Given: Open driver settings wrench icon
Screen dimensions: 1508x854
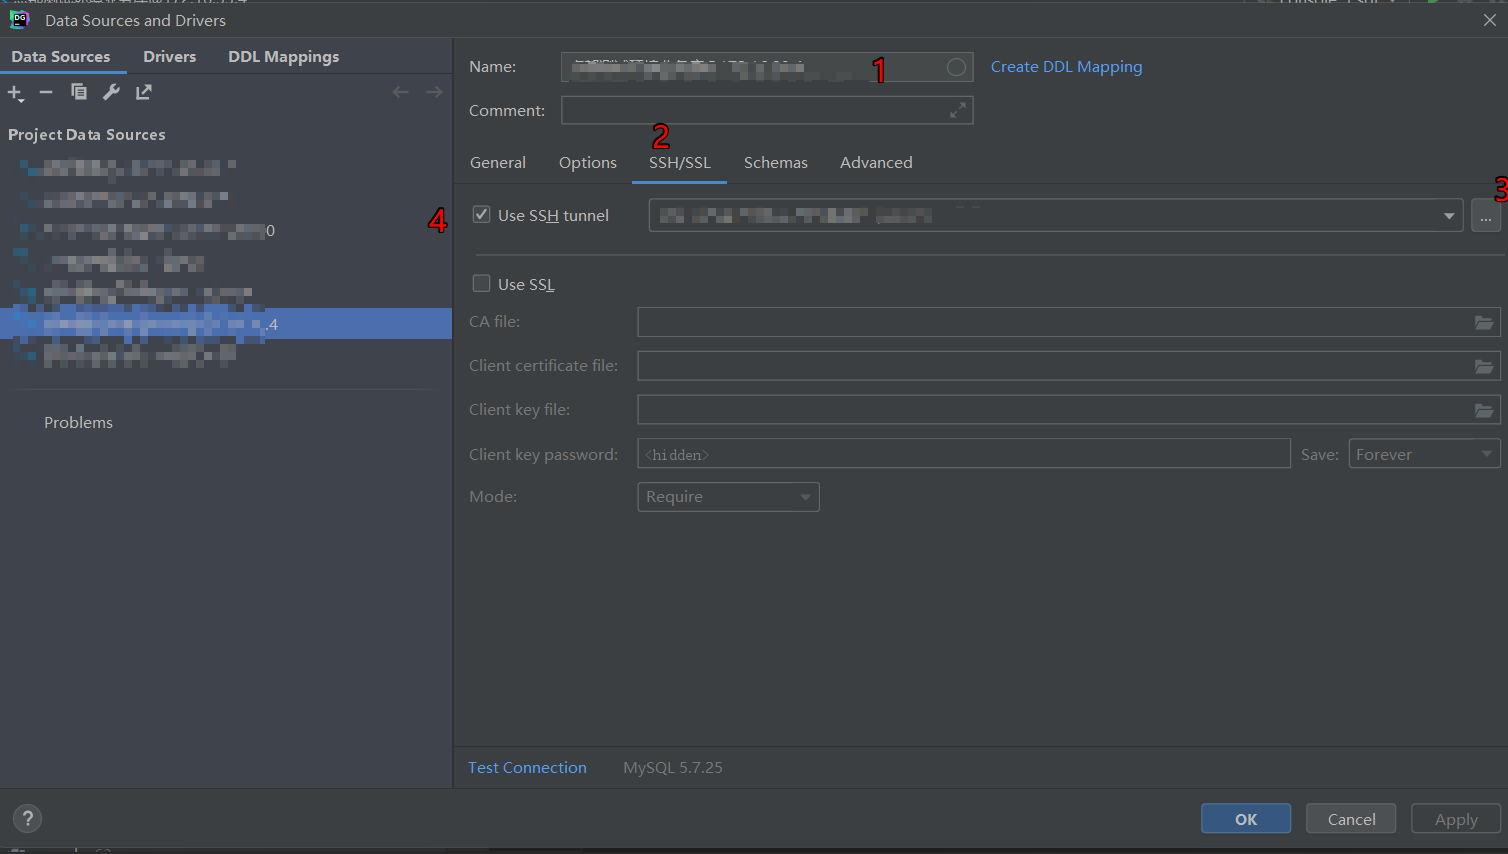Looking at the screenshot, I should 111,92.
